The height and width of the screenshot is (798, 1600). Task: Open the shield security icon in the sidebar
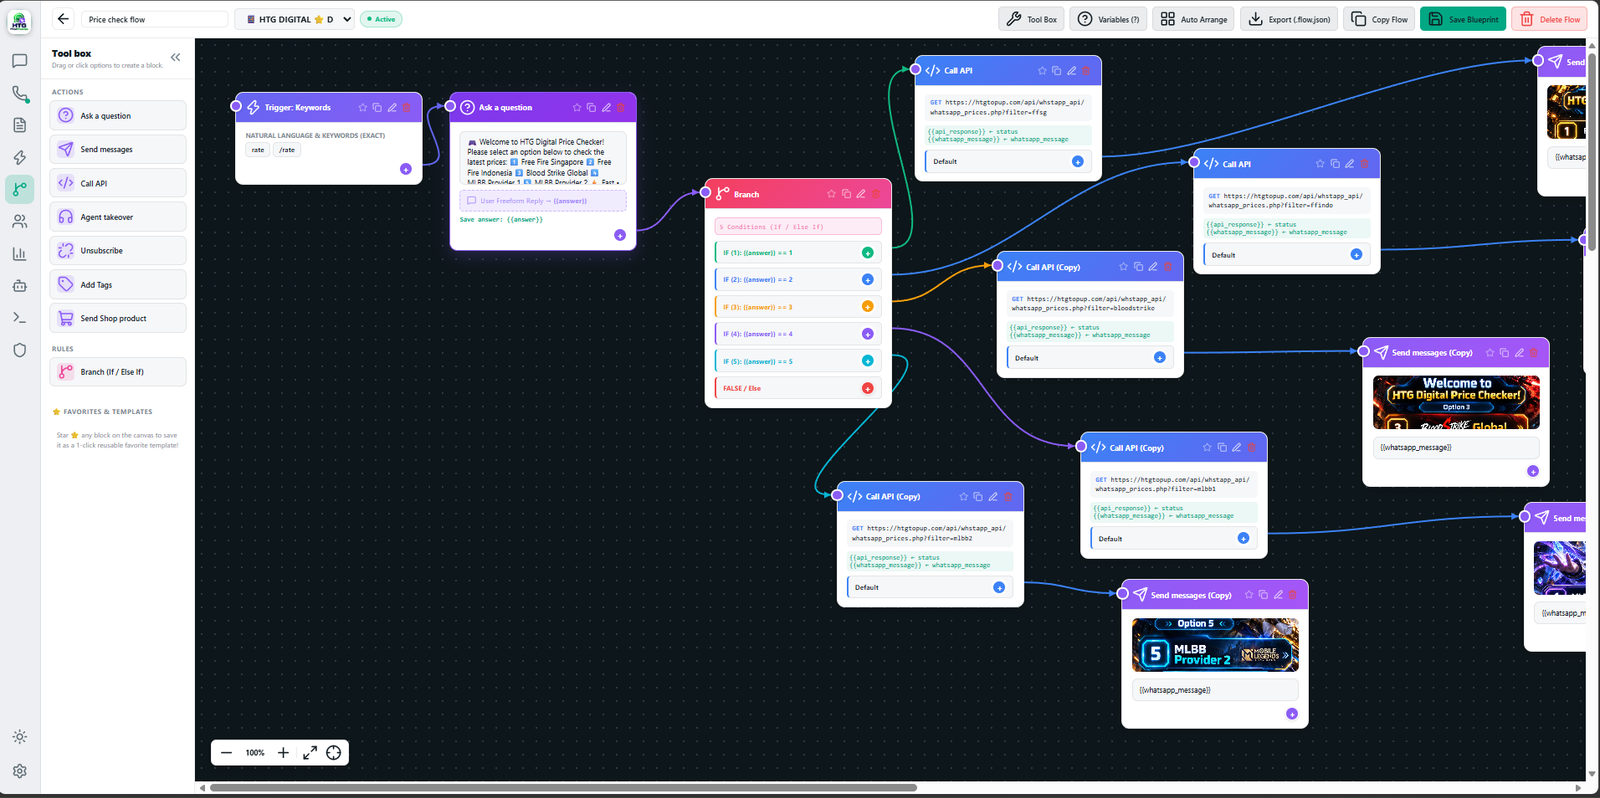click(x=19, y=350)
